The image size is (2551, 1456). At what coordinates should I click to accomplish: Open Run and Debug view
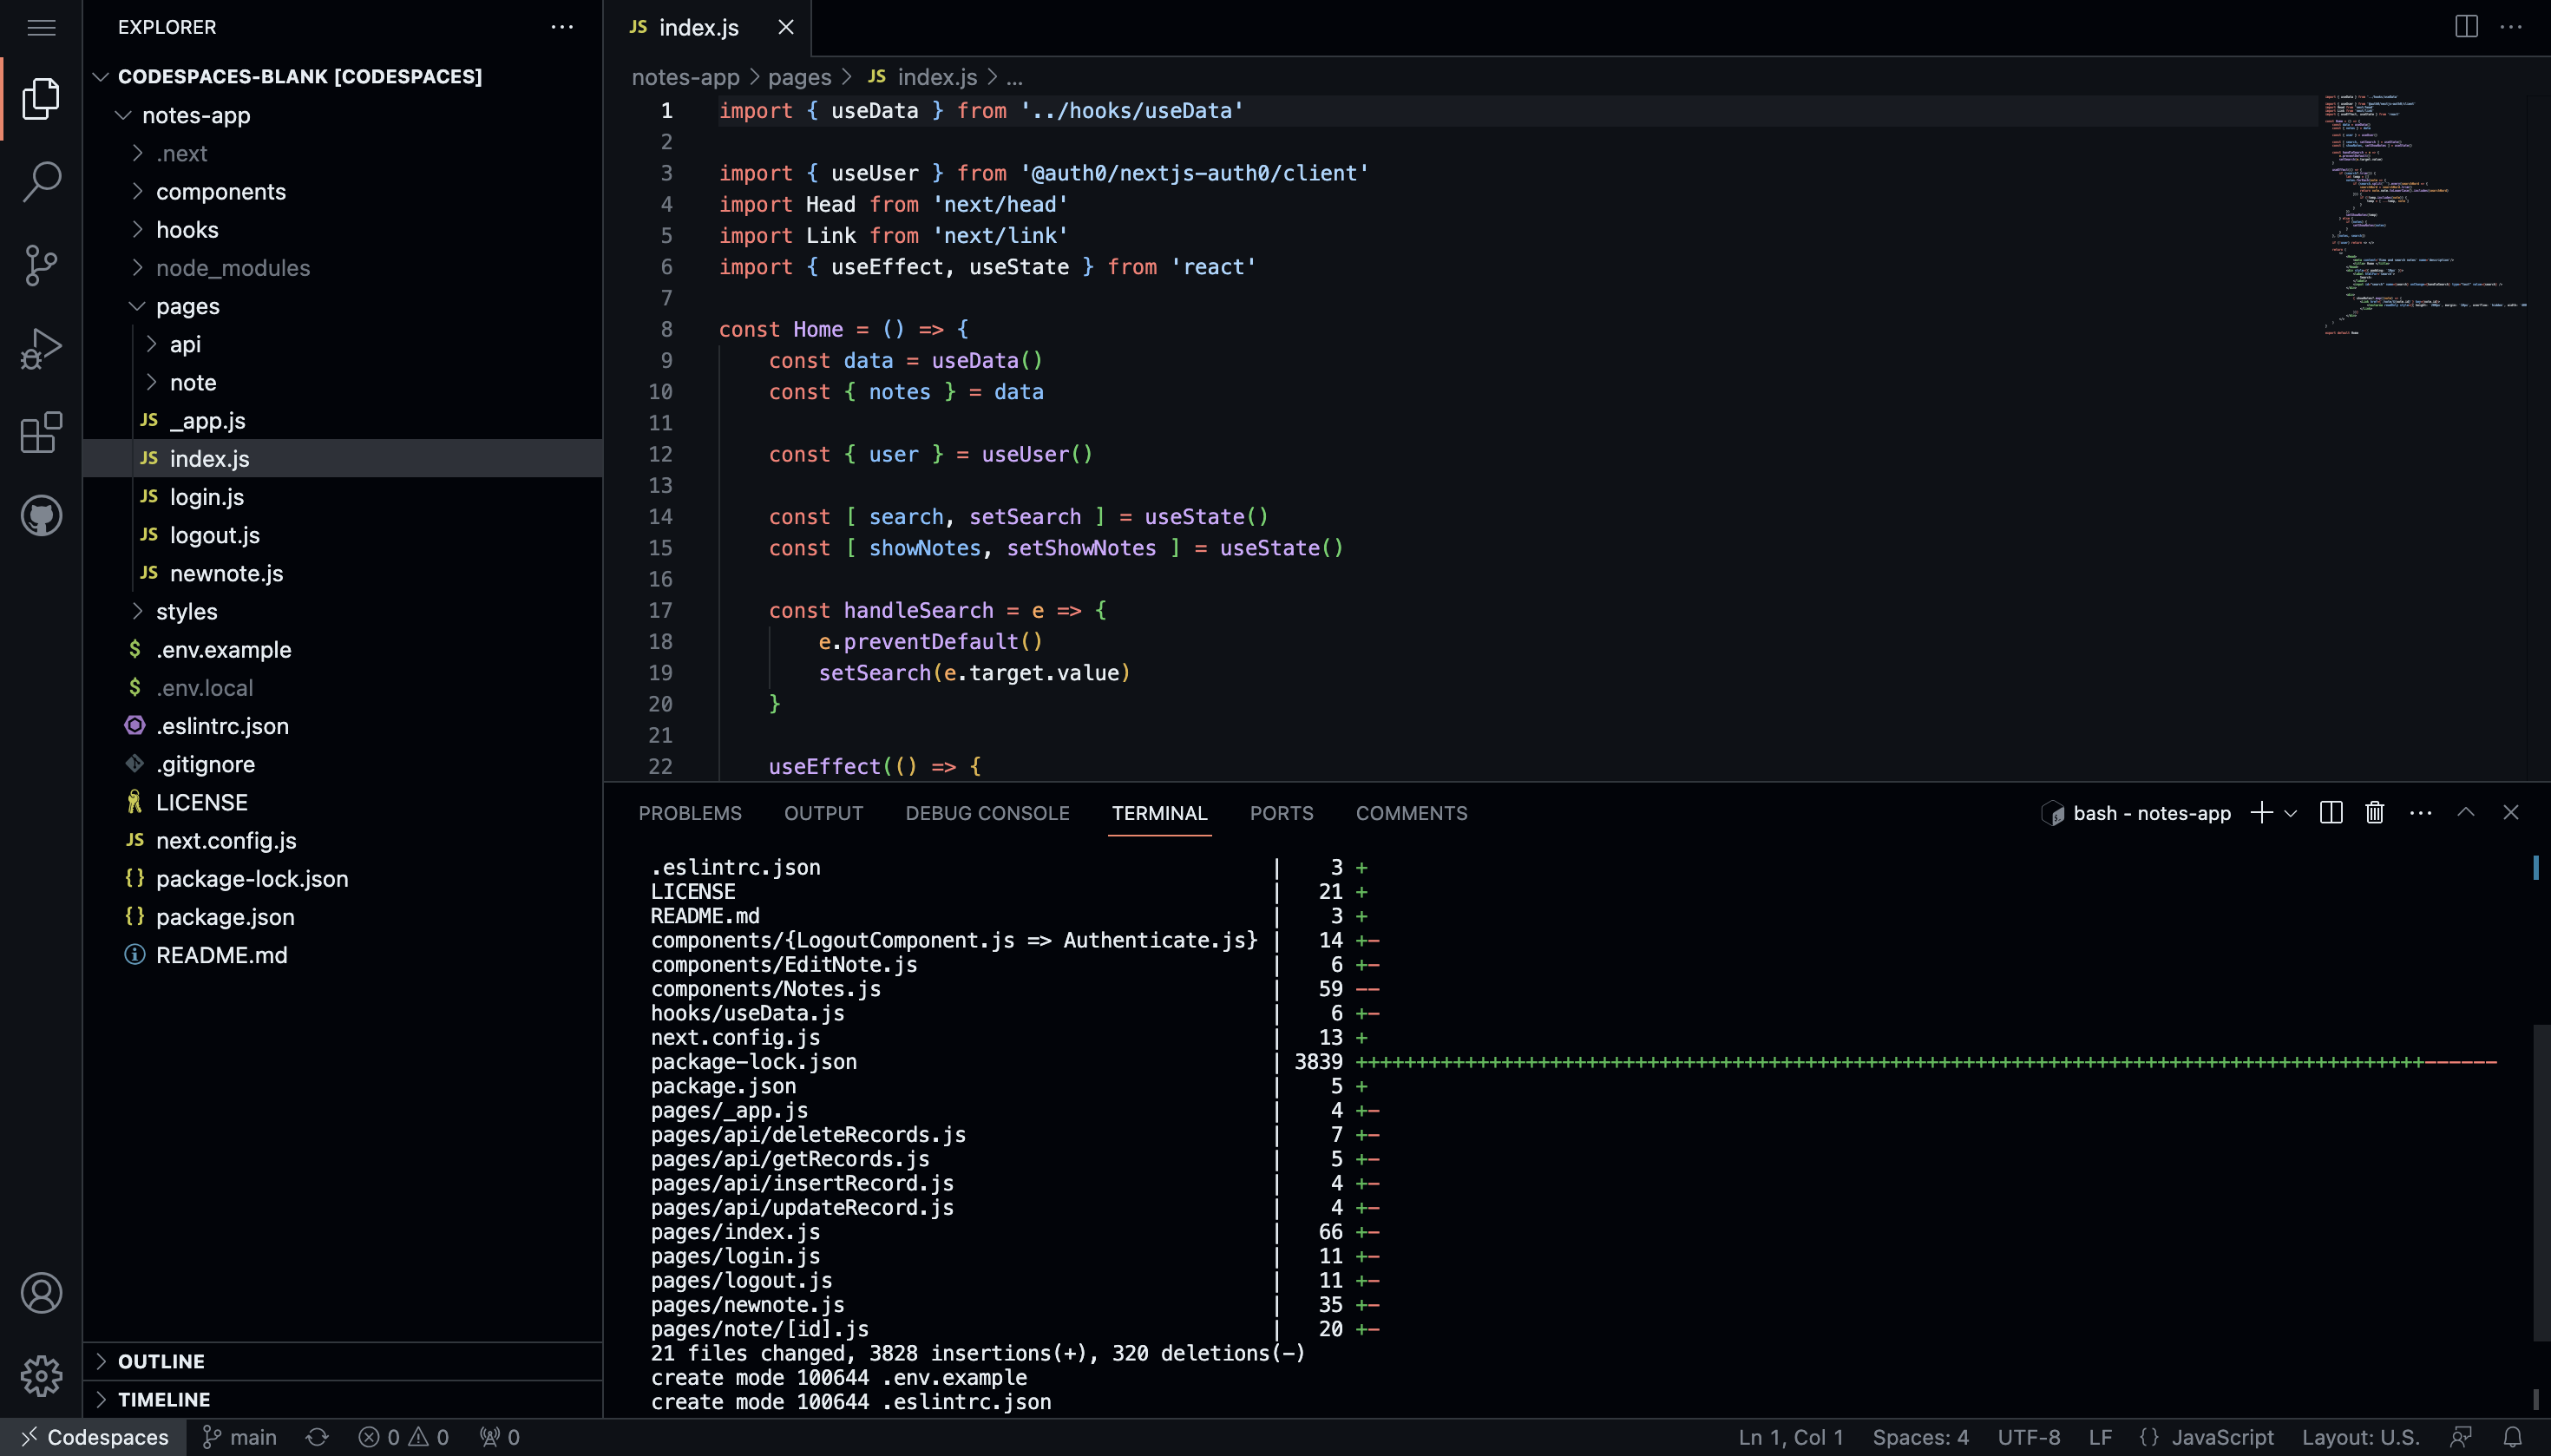[x=41, y=349]
